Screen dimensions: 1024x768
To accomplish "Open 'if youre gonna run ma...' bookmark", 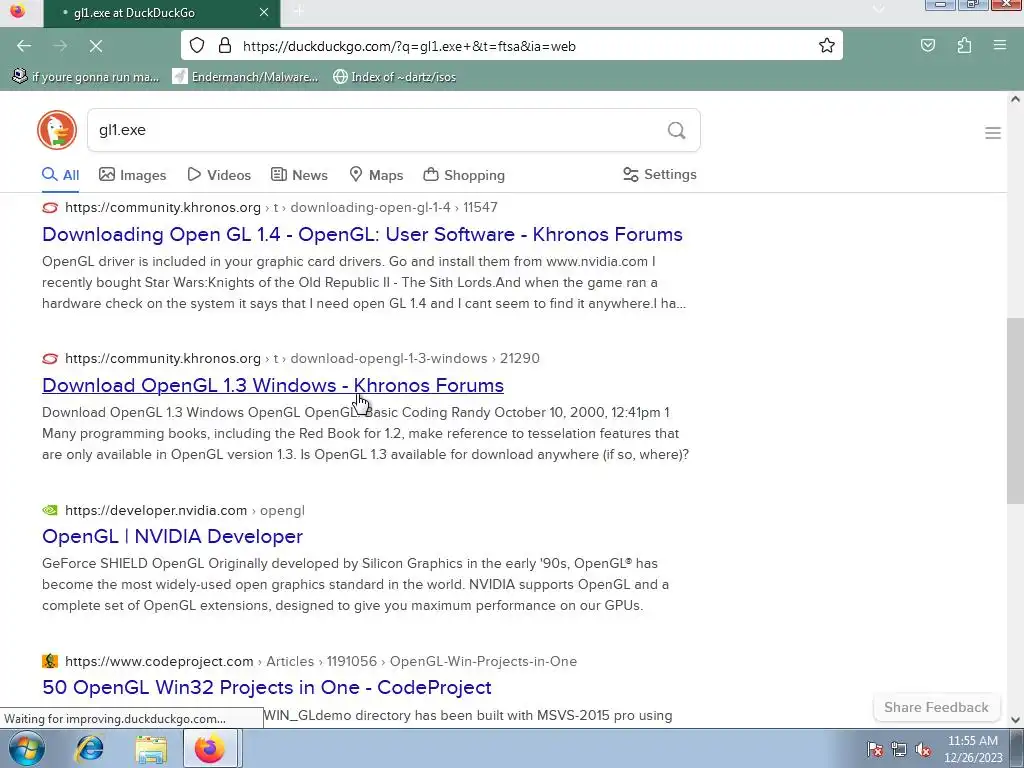I will coord(86,77).
